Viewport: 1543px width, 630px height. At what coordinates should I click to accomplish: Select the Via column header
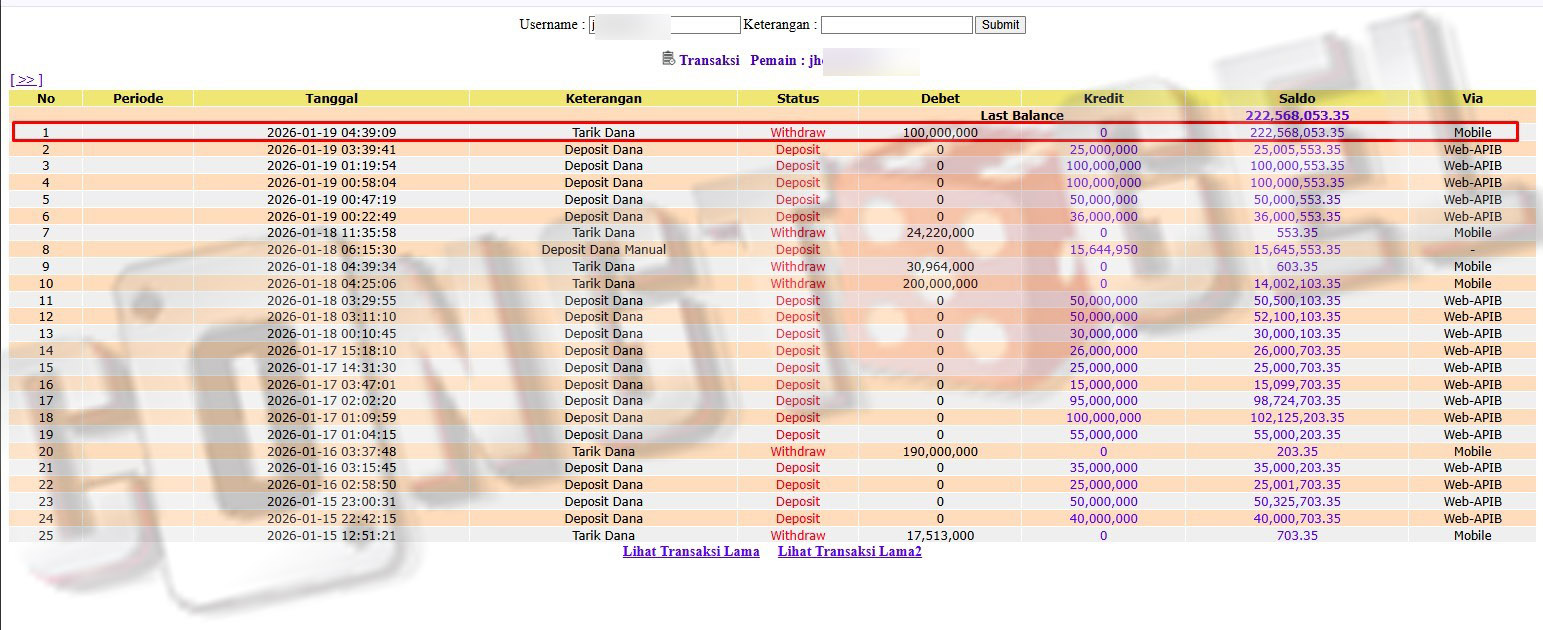point(1471,98)
